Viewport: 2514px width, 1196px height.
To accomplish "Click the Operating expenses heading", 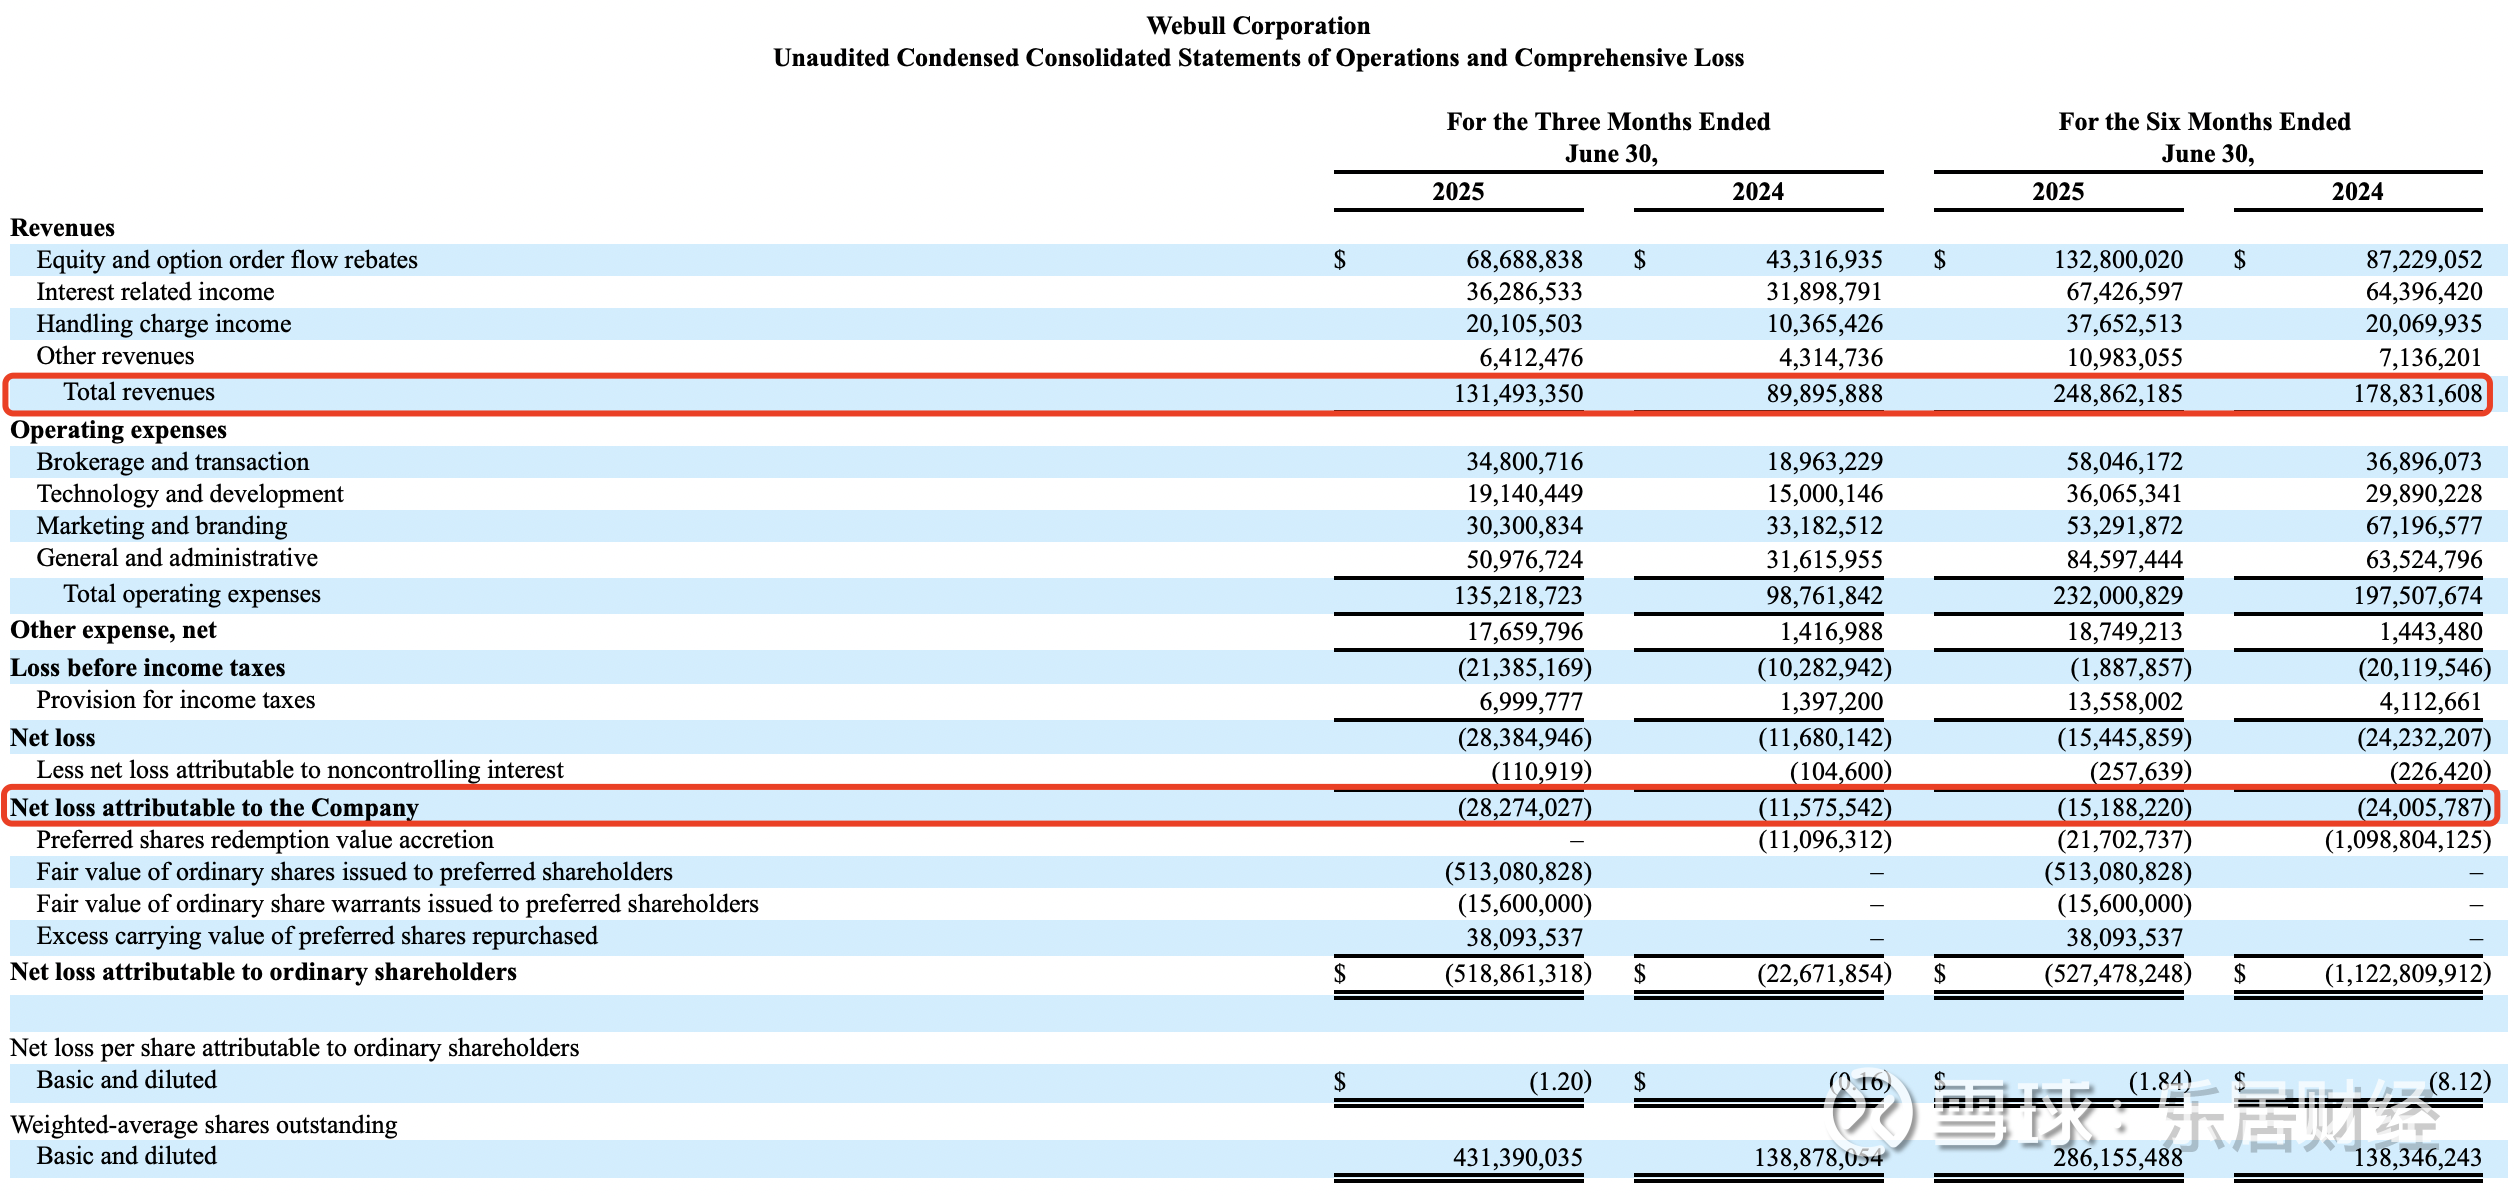I will point(118,430).
